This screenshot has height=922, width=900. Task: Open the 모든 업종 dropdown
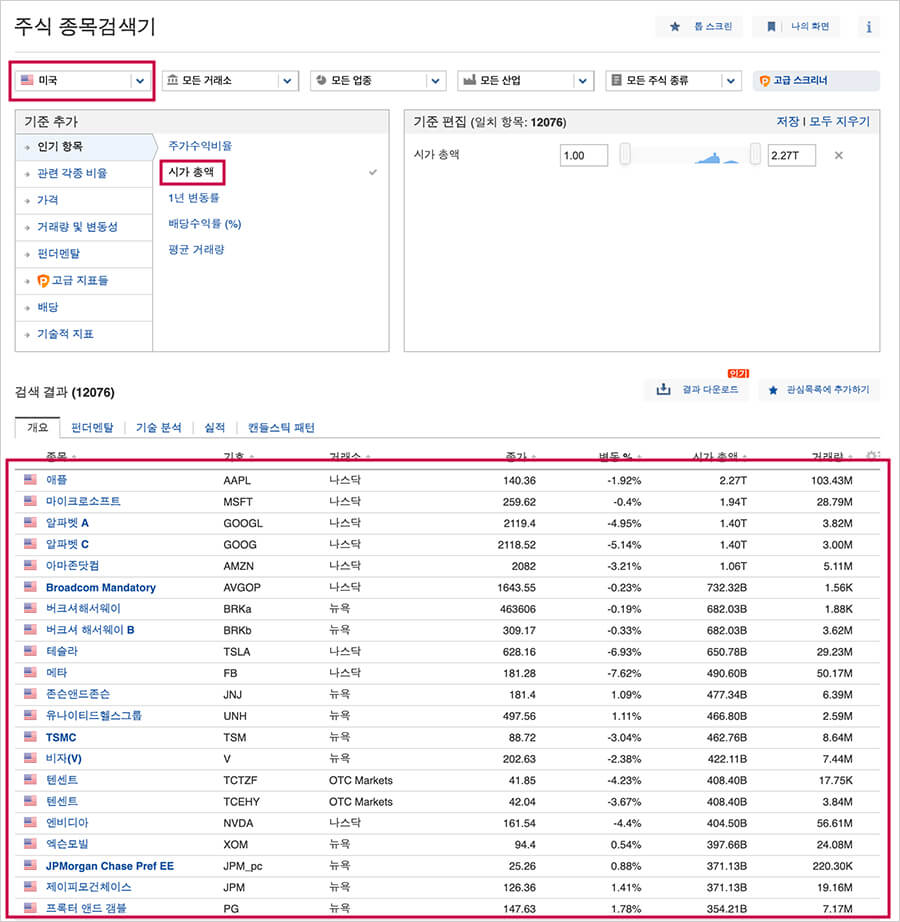coord(378,81)
